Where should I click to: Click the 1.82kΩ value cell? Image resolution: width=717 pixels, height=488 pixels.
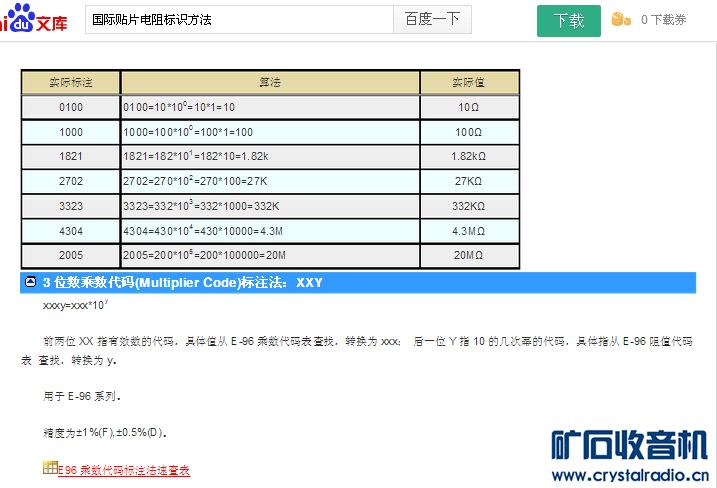click(x=469, y=156)
